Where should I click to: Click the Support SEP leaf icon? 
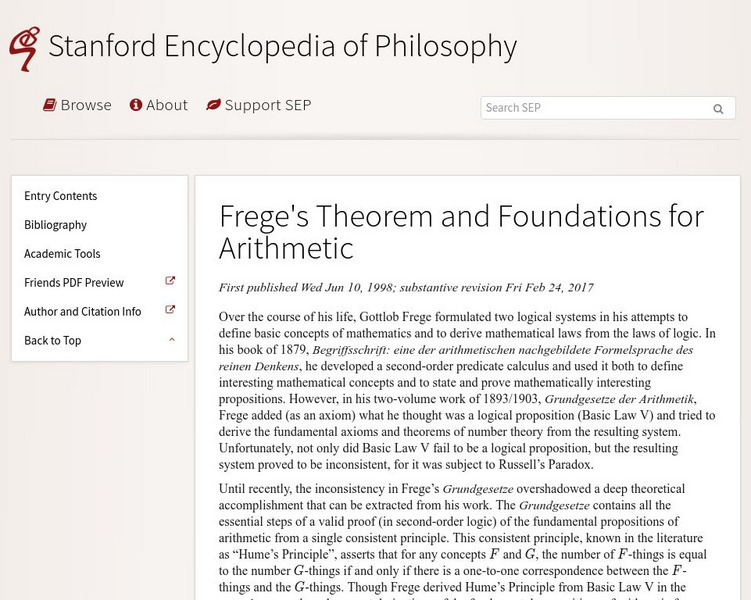(213, 105)
